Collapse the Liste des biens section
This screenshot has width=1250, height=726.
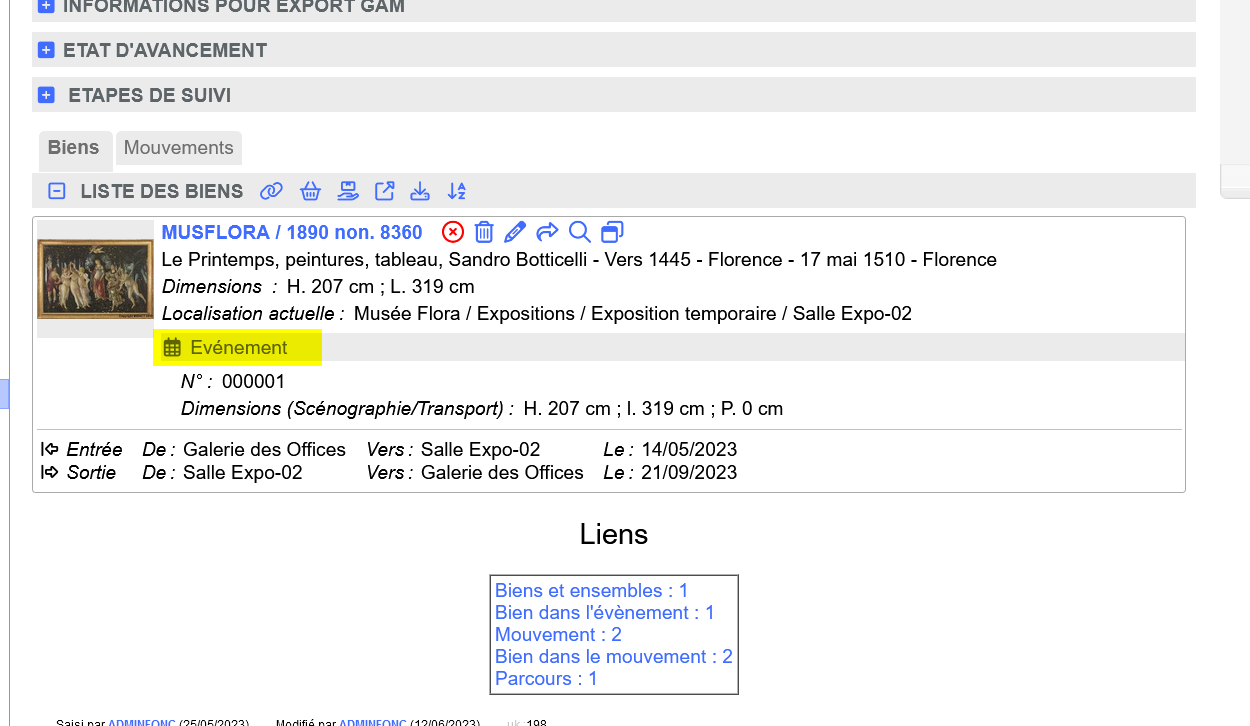pos(58,191)
